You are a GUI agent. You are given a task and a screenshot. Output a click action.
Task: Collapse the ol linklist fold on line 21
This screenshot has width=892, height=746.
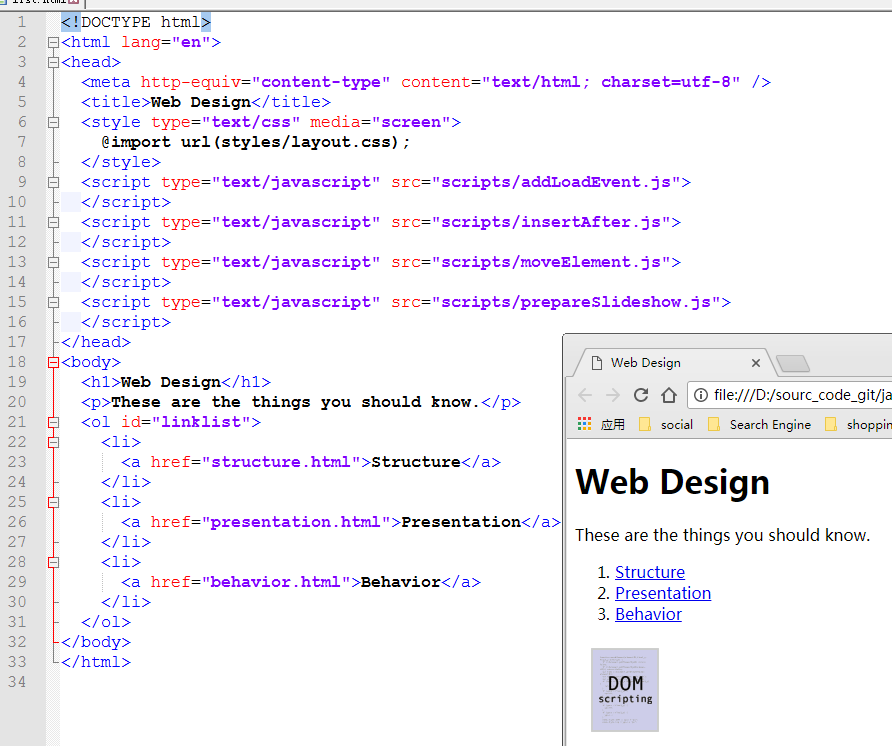pyautogui.click(x=53, y=422)
